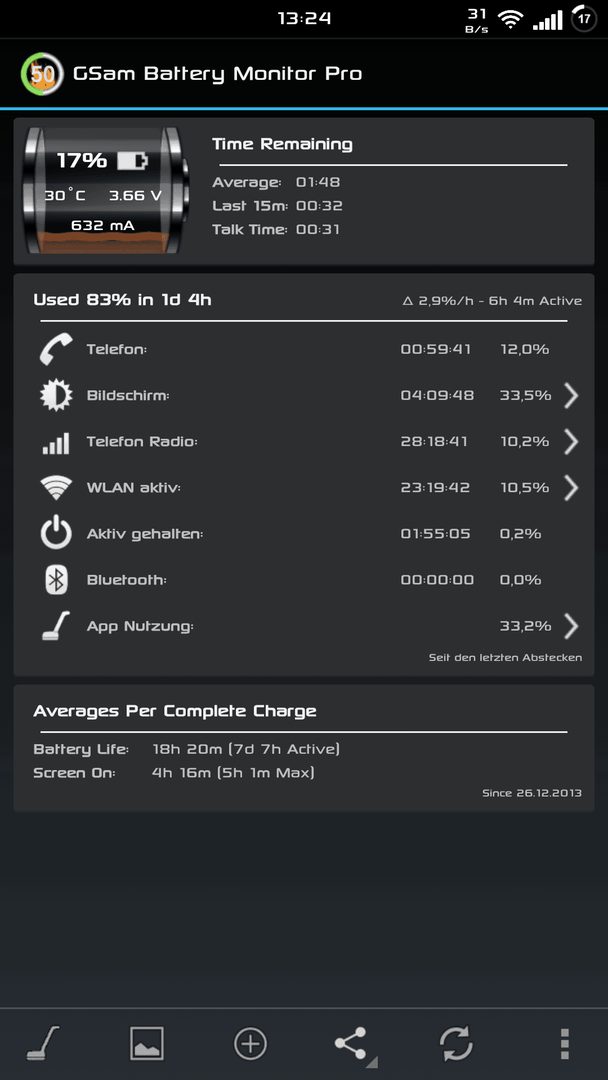Open the Averages Per Complete Charge card
Viewport: 608px width, 1080px height.
click(x=304, y=748)
